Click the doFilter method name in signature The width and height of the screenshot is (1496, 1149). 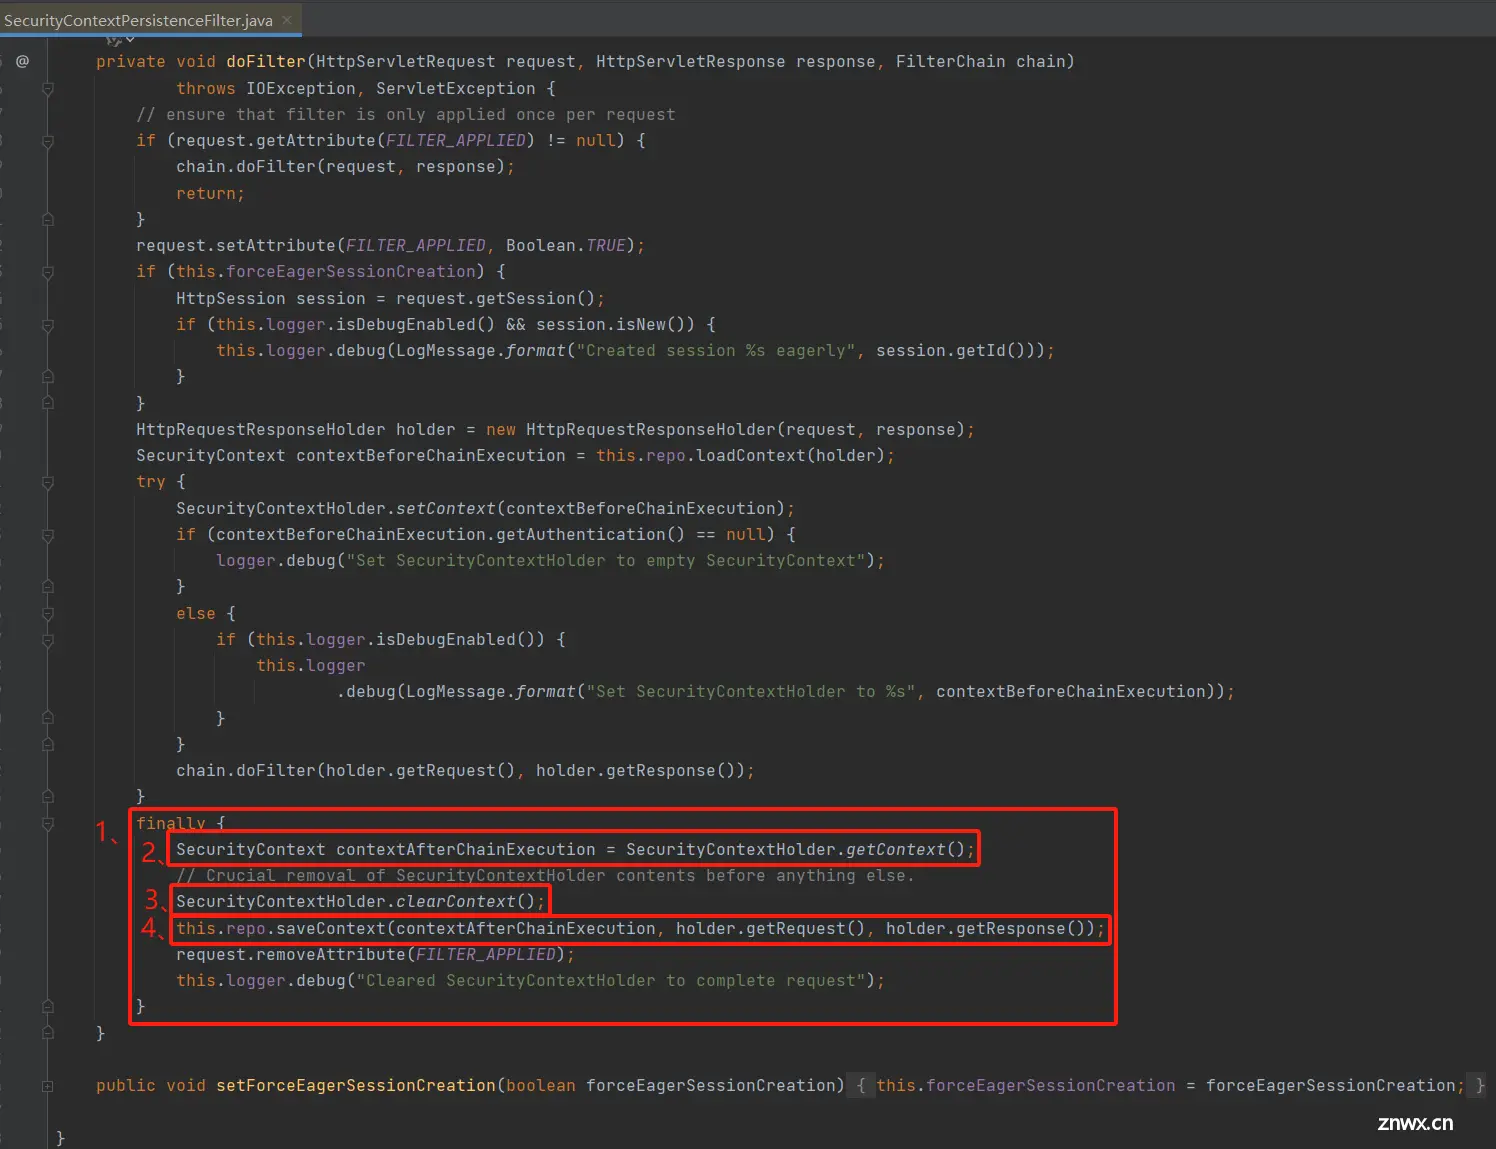(x=265, y=62)
